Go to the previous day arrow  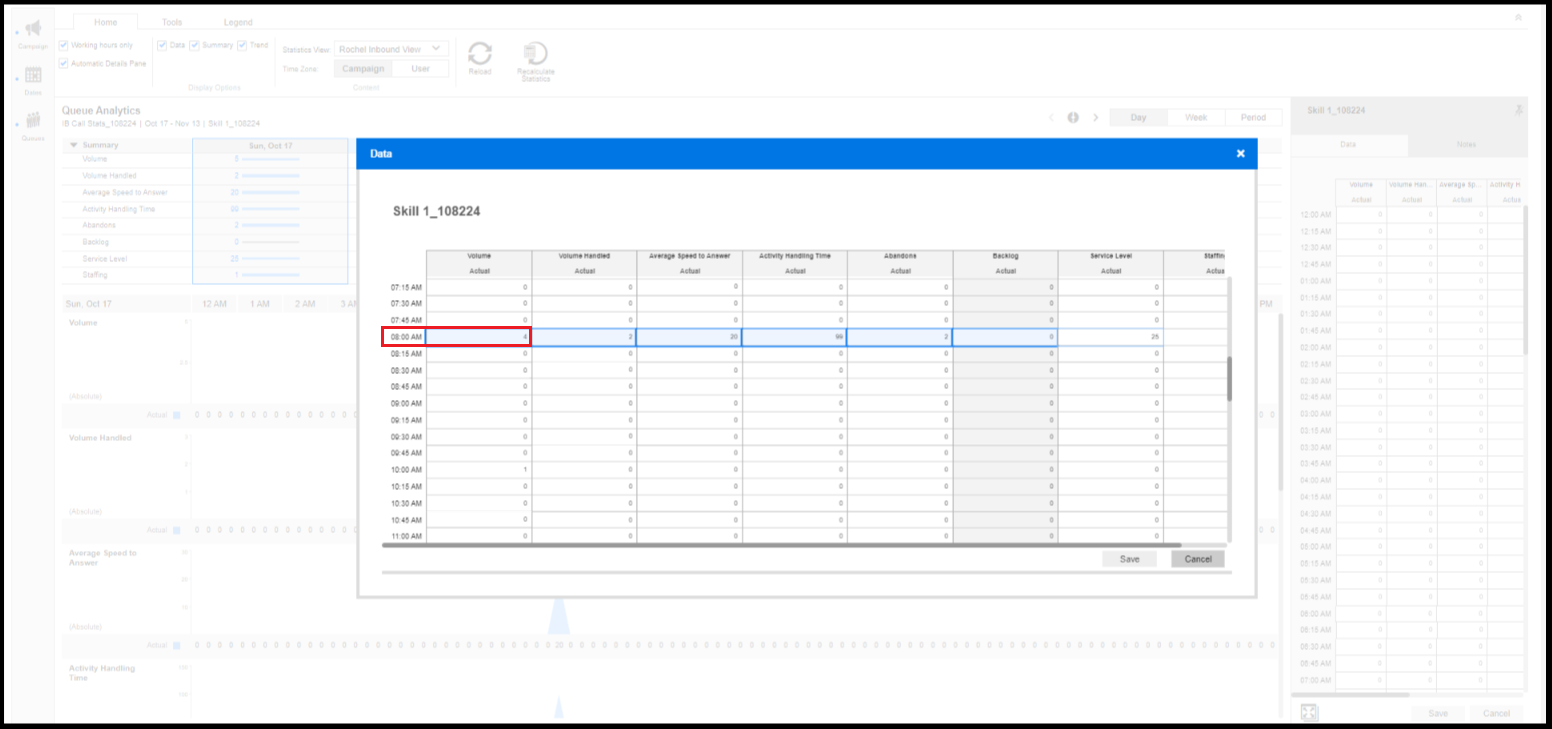click(x=1051, y=117)
